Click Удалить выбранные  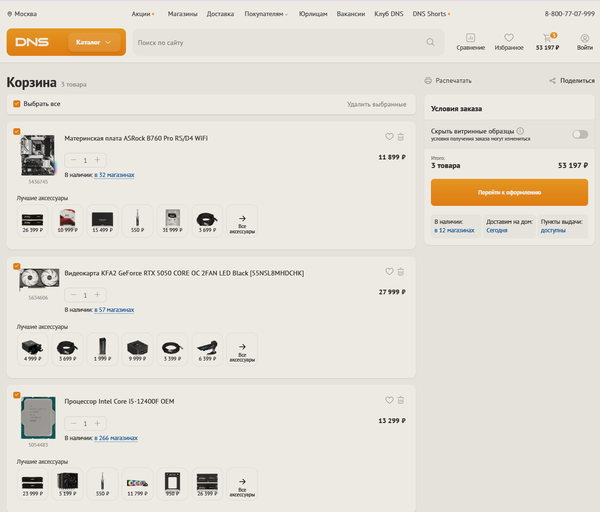[377, 104]
